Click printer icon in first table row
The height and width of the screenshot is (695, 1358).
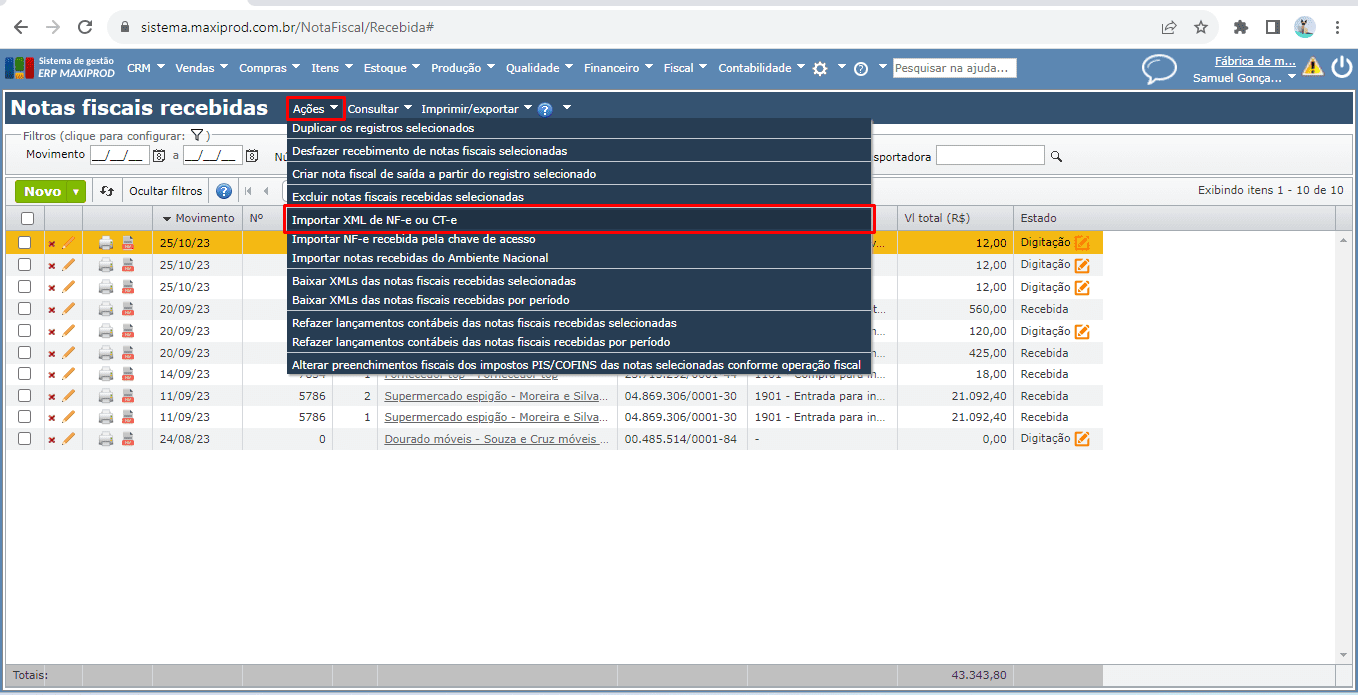tap(106, 243)
